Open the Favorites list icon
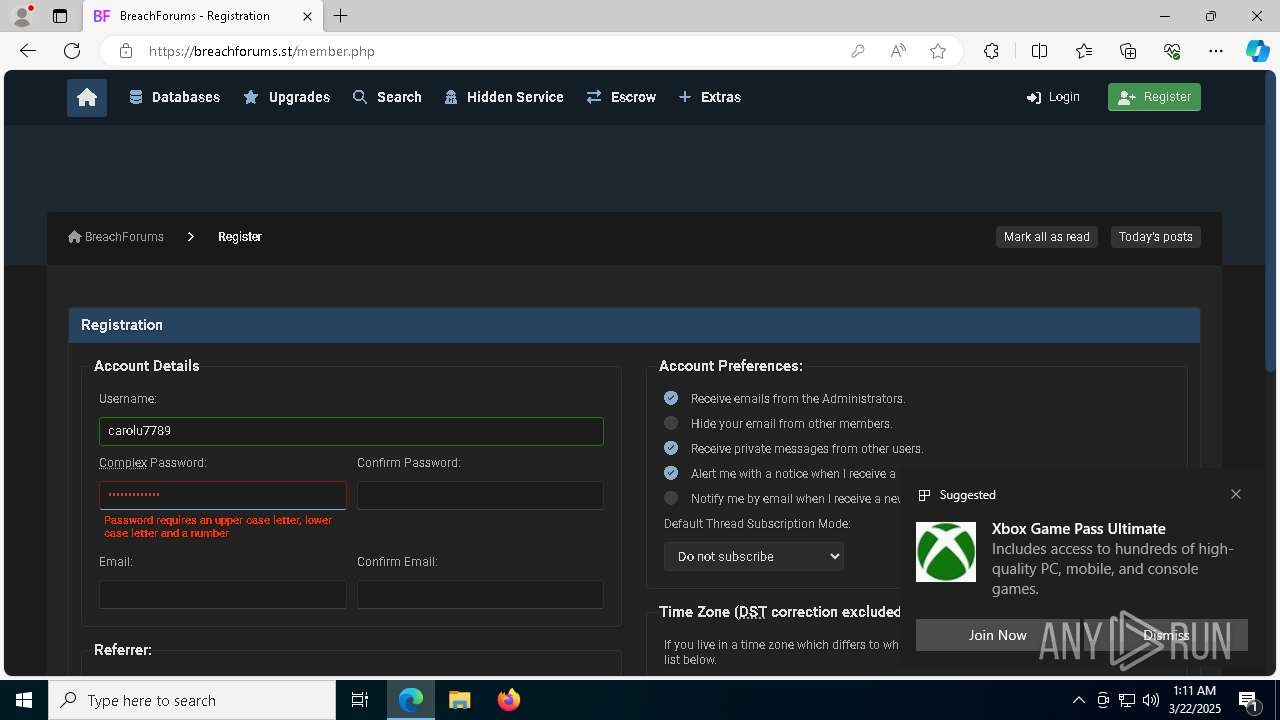Viewport: 1280px width, 720px height. pos(1084,51)
